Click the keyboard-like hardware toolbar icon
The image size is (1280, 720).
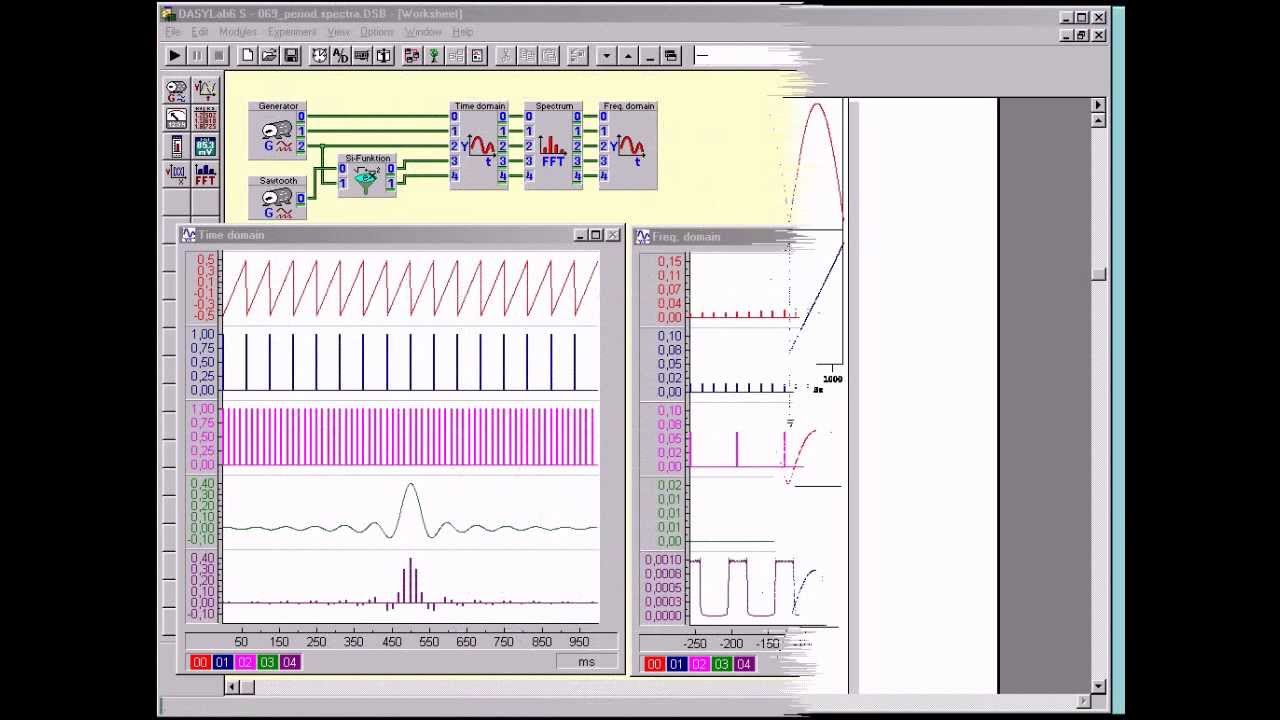tap(362, 56)
